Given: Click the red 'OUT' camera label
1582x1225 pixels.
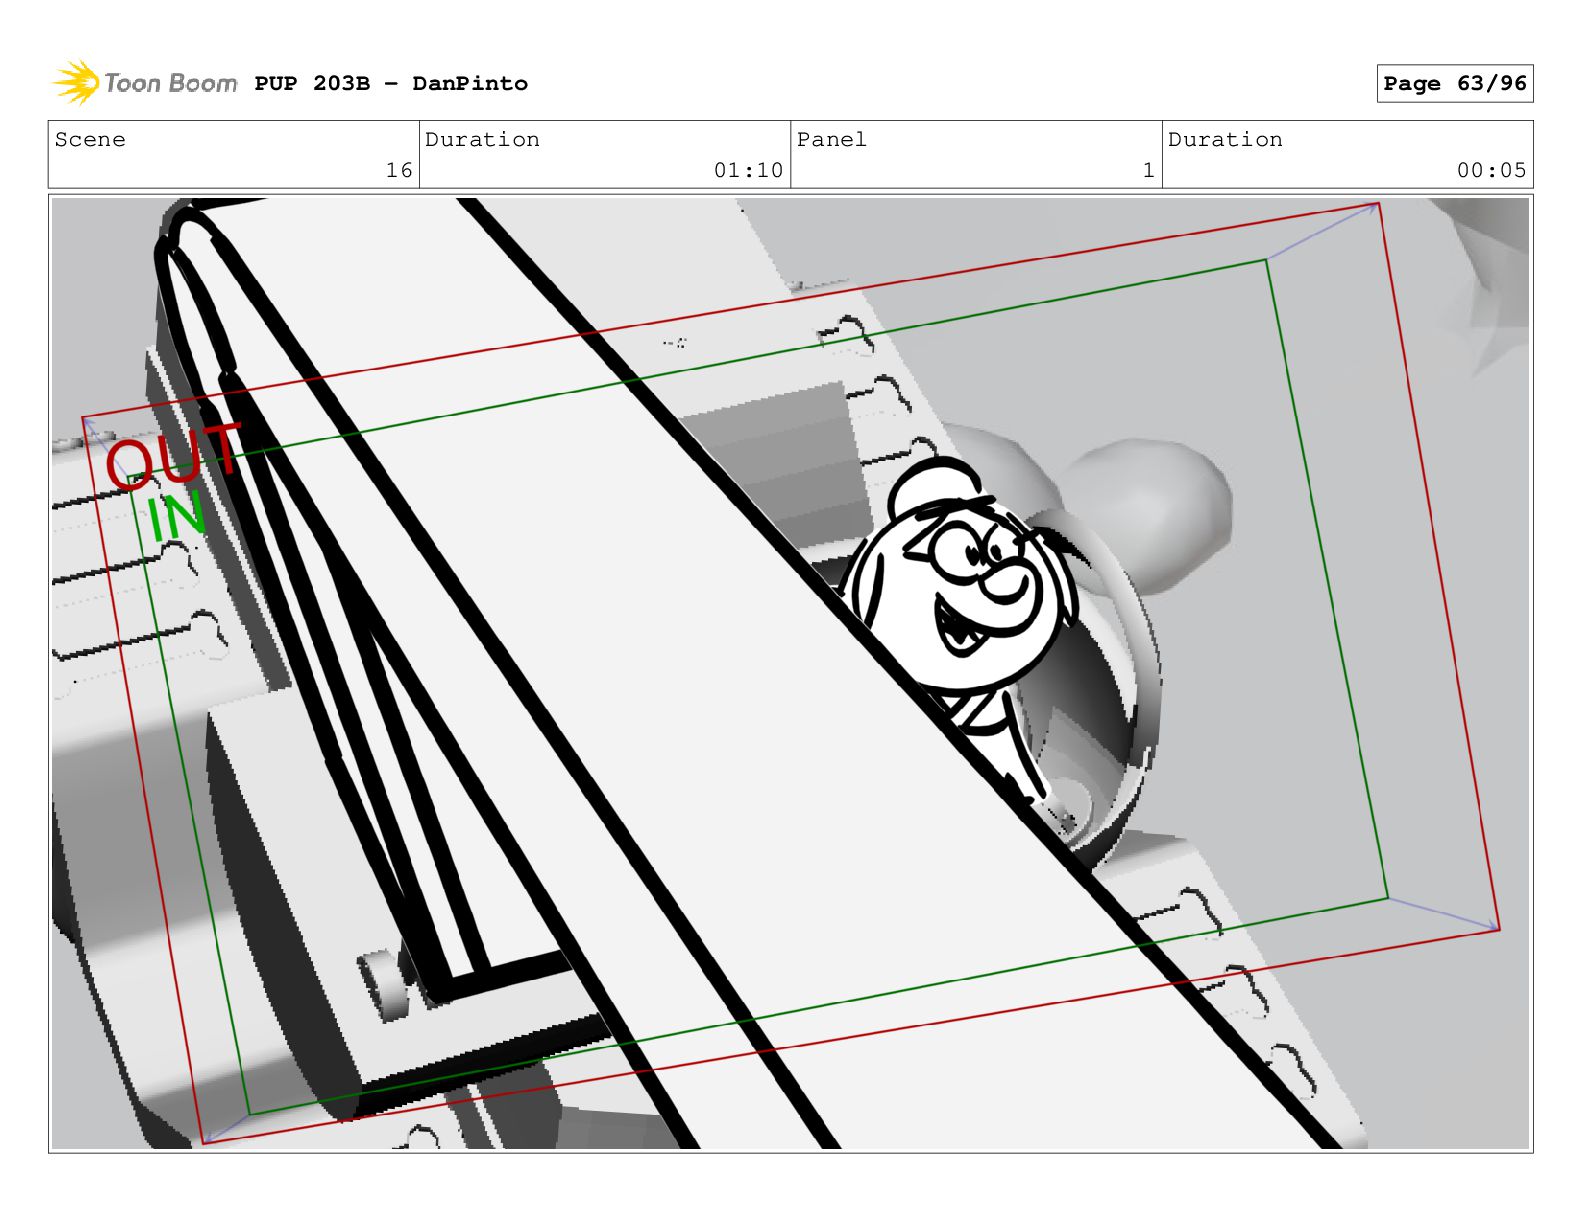Looking at the screenshot, I should (175, 457).
